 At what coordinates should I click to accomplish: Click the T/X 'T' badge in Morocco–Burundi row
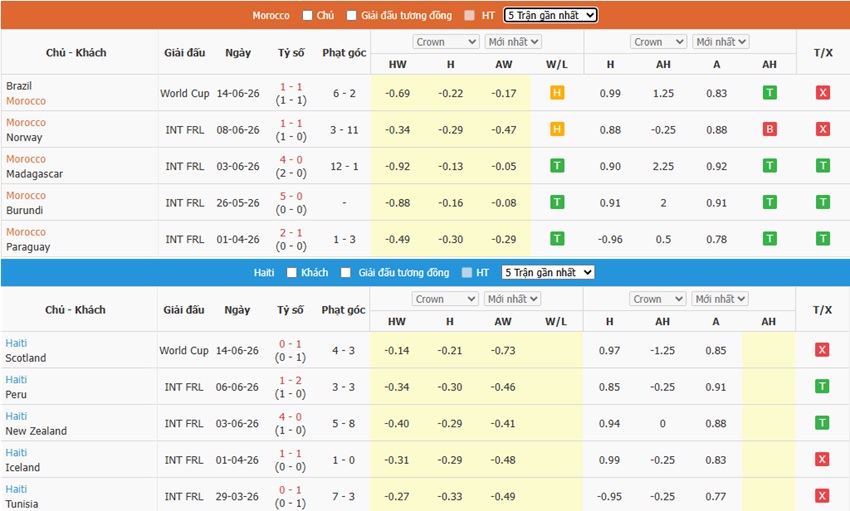(x=823, y=202)
